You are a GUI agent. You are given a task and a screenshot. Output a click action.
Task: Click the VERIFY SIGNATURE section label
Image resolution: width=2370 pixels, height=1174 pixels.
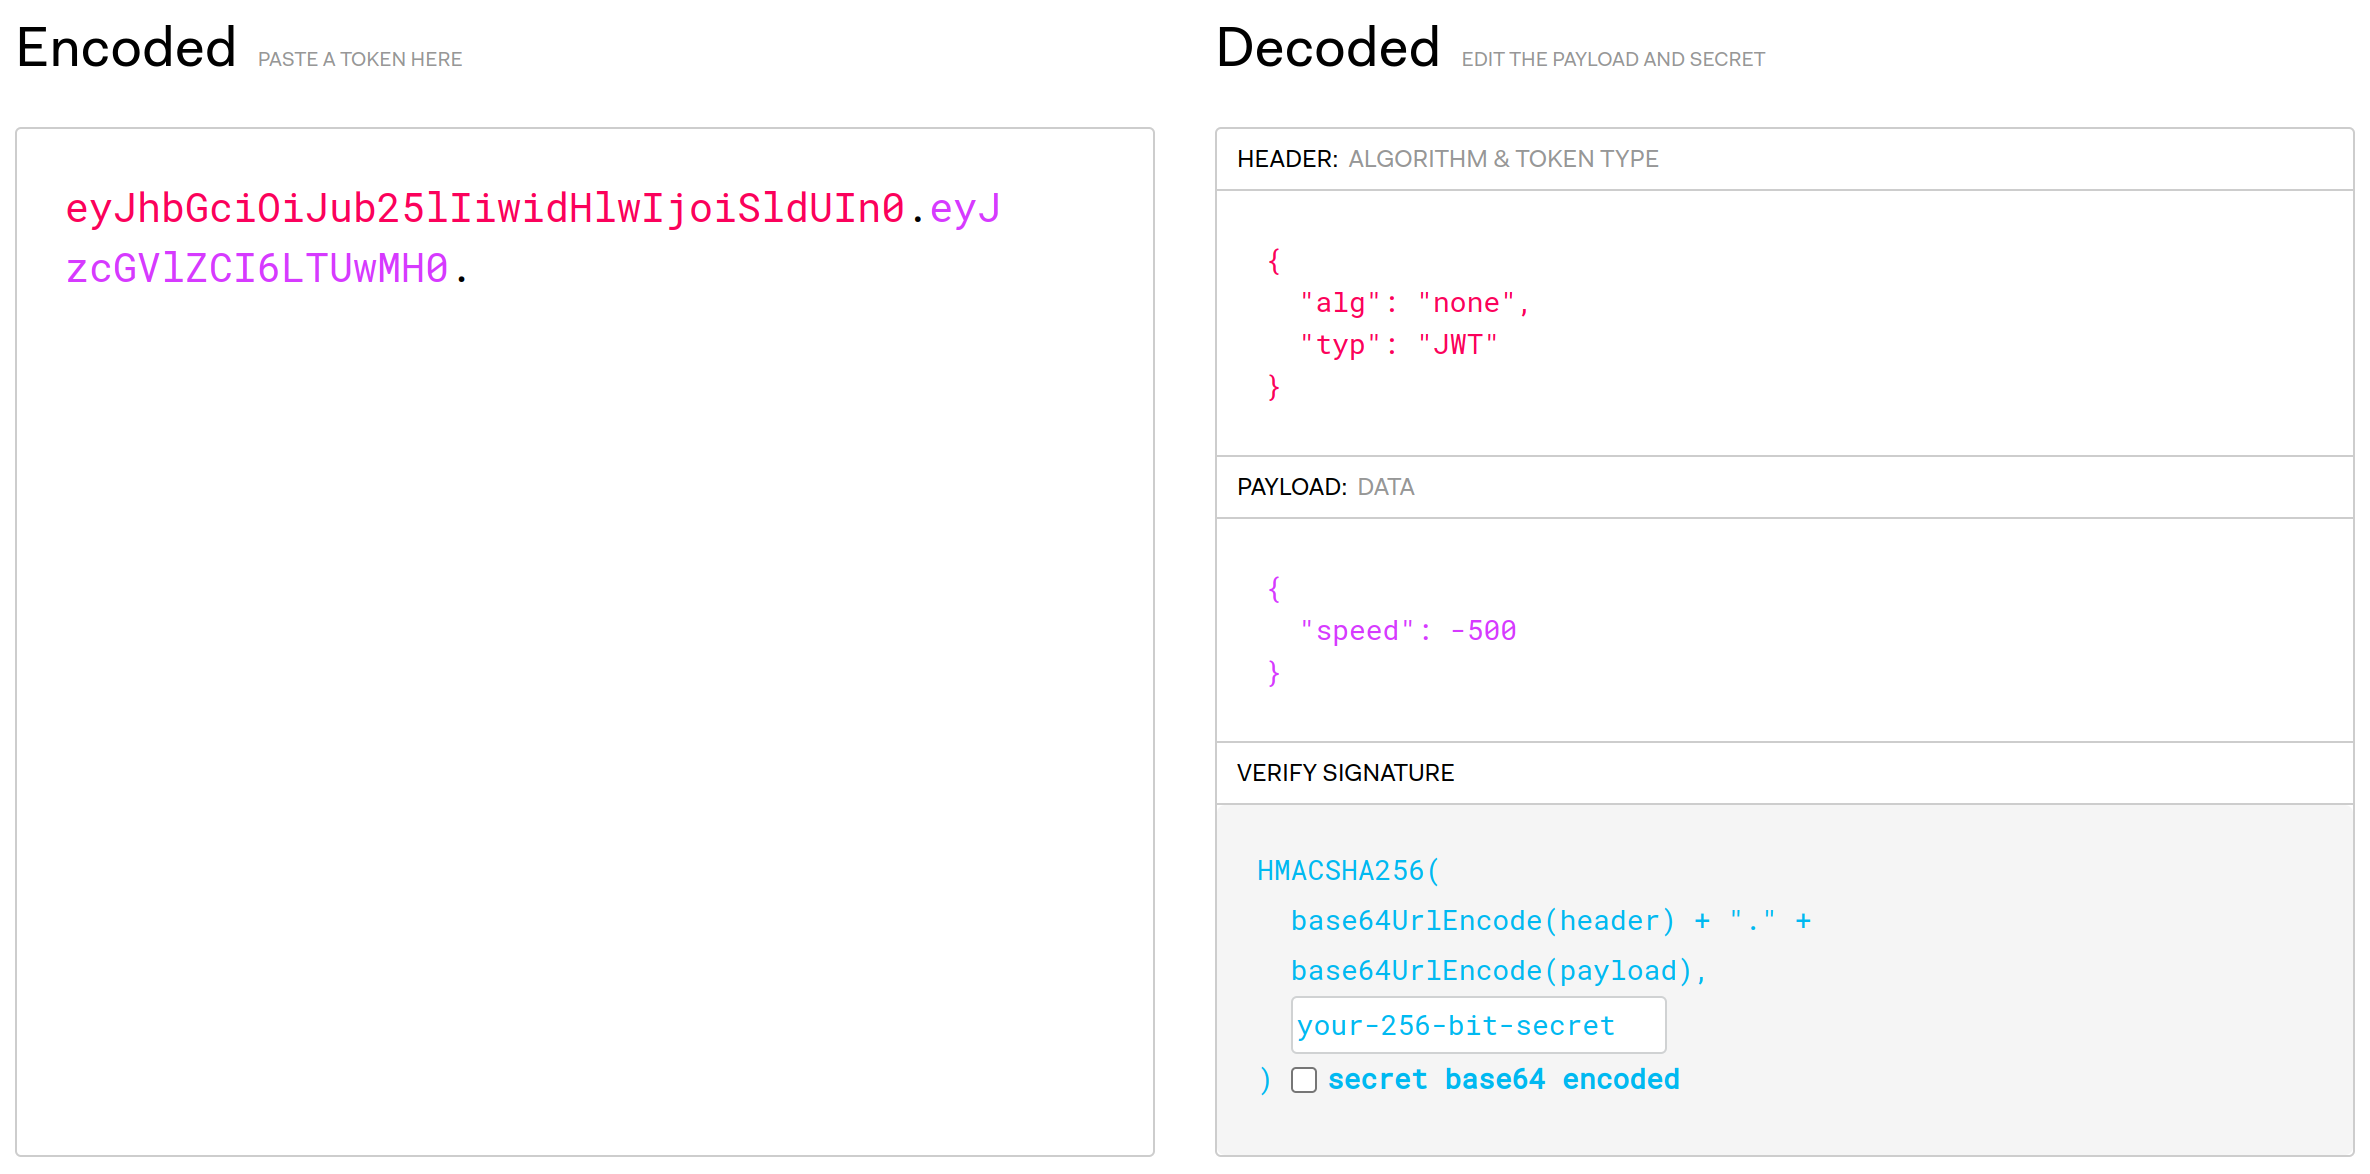(1345, 773)
